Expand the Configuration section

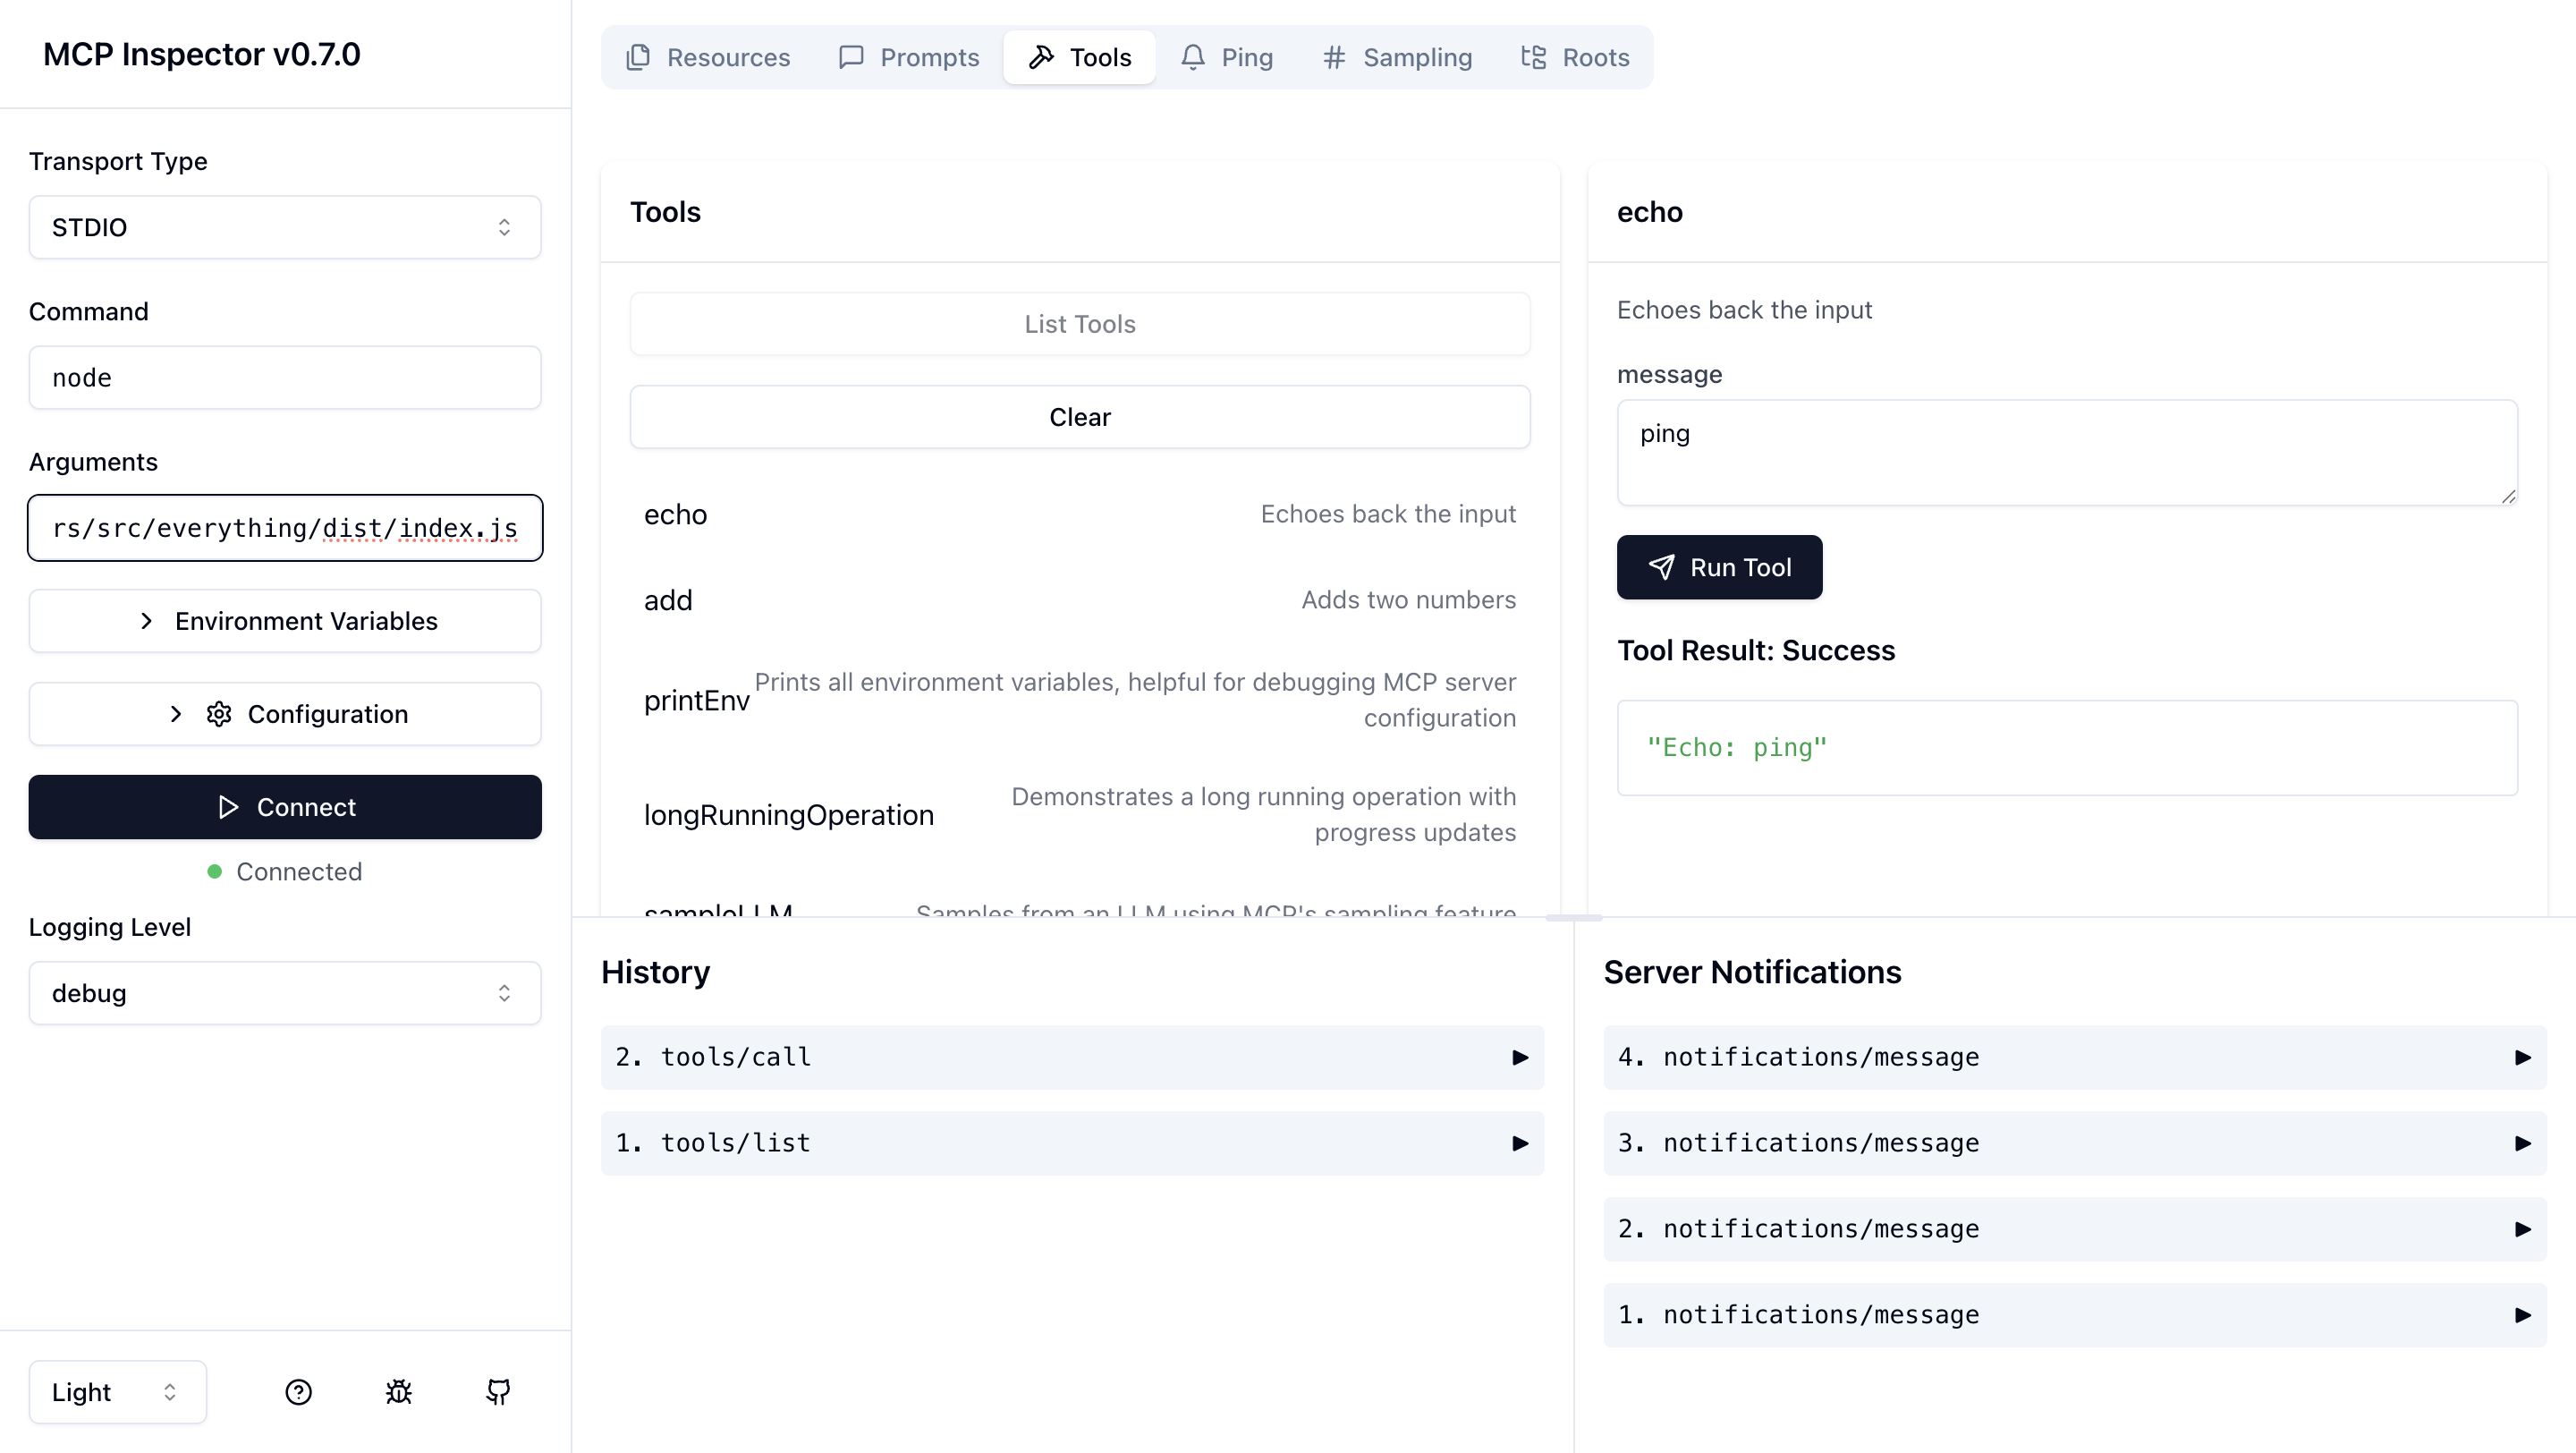(284, 713)
